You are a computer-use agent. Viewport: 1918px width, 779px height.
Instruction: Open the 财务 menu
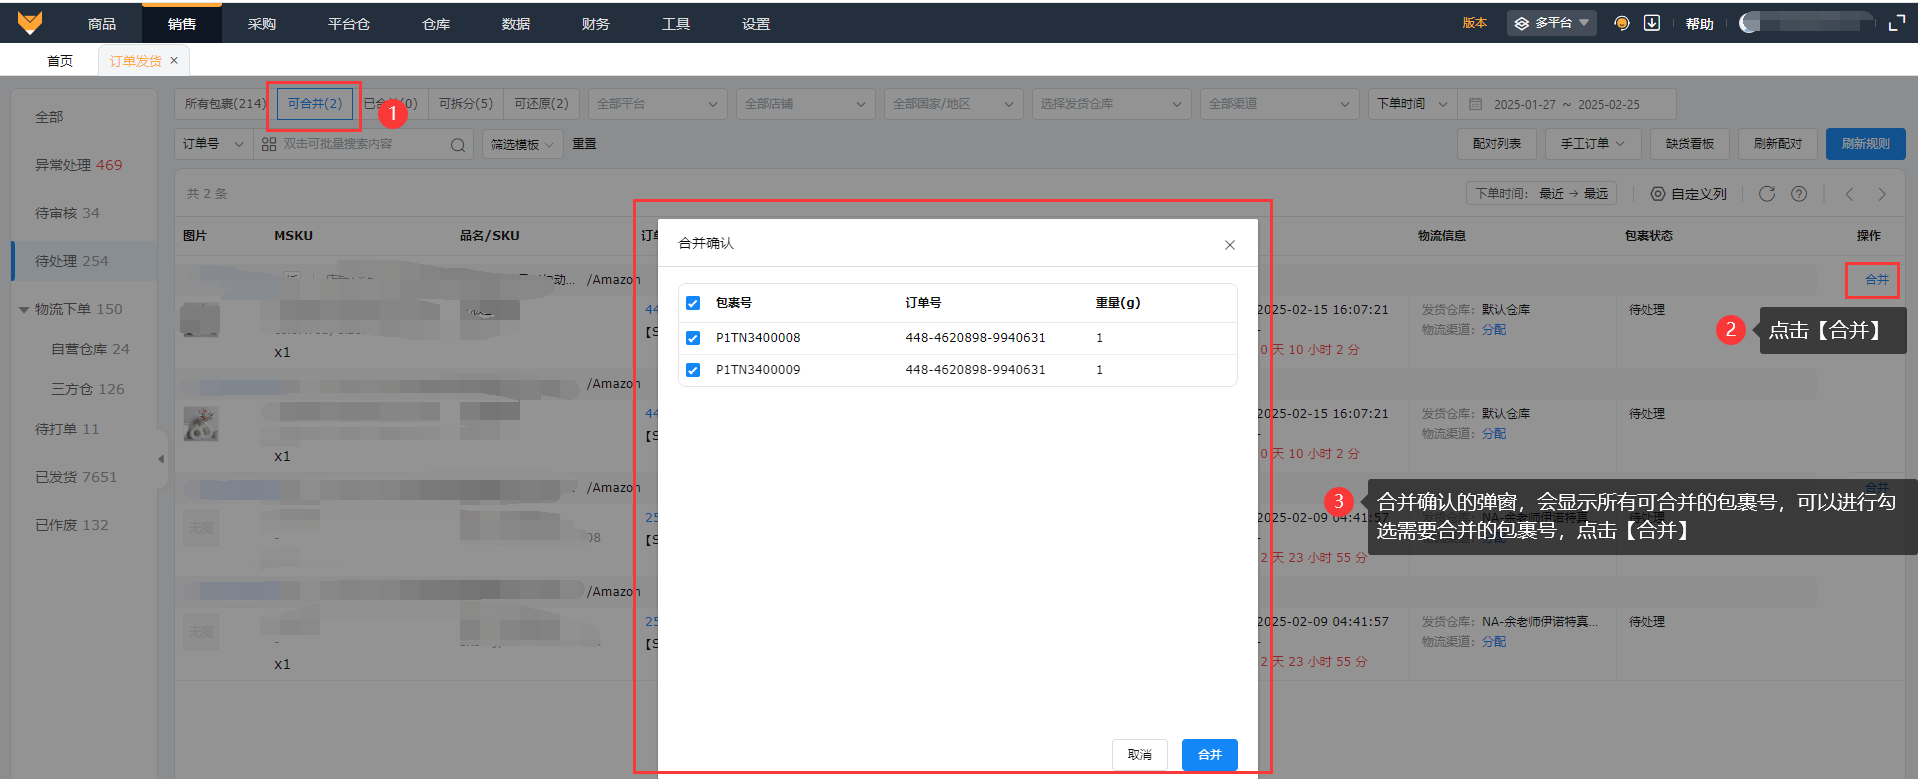point(596,24)
